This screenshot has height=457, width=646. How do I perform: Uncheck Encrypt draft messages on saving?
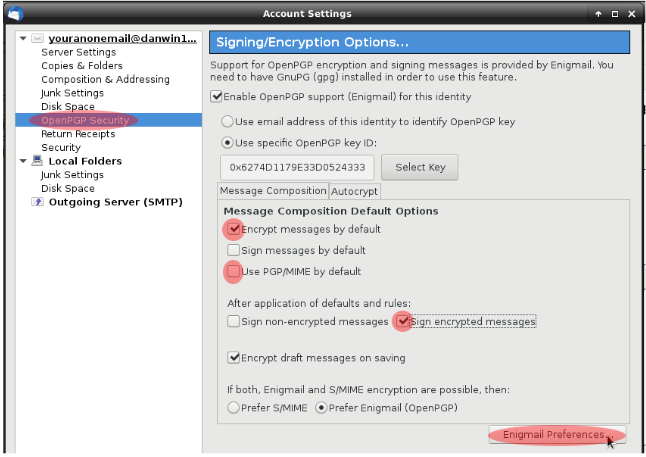(x=233, y=357)
